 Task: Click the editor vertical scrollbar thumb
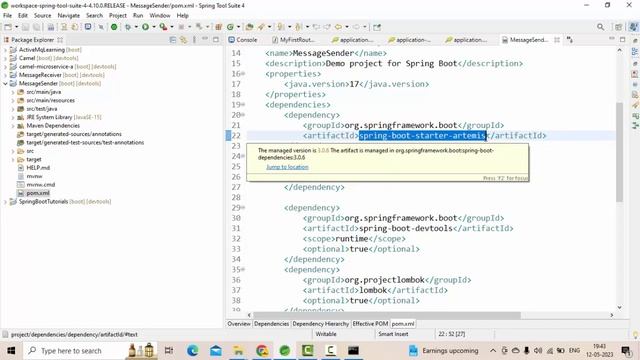[x=619, y=152]
